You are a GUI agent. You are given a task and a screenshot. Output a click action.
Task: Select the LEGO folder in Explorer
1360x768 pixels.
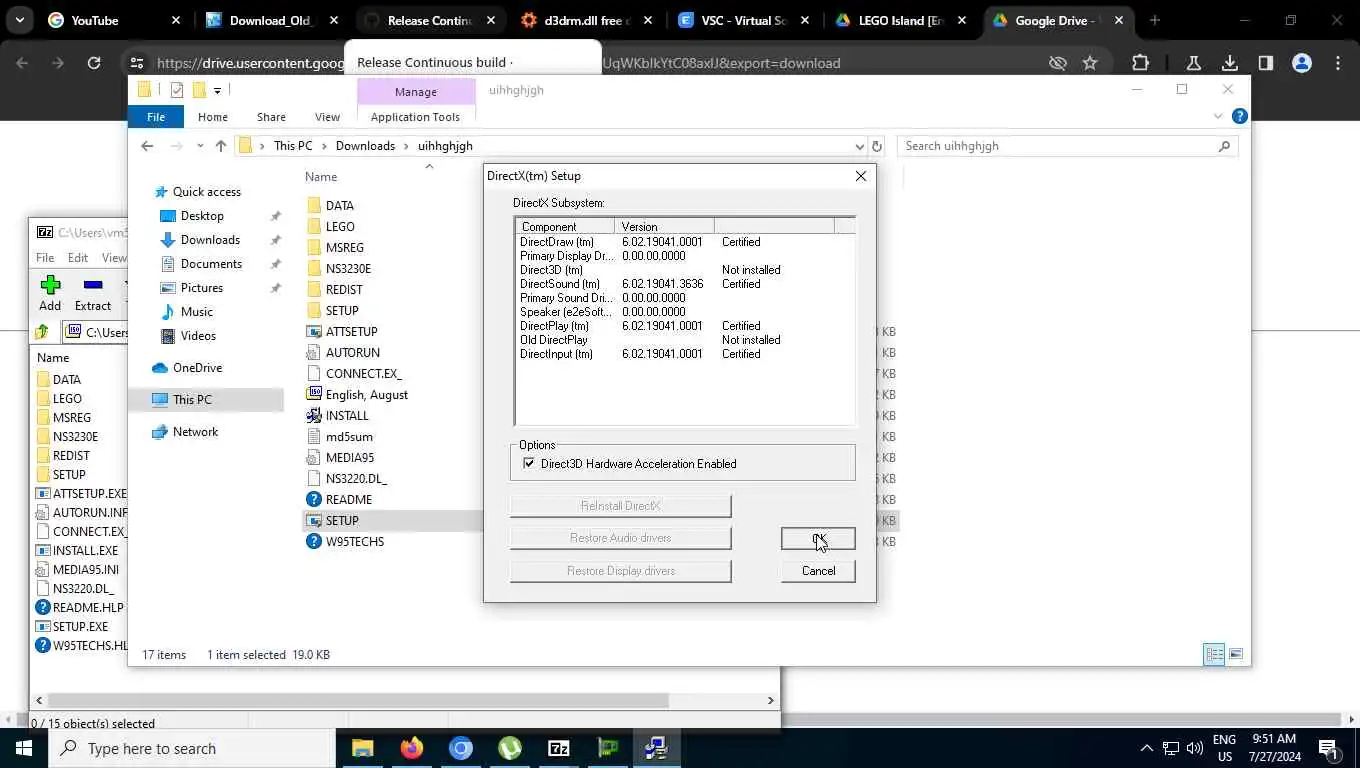click(340, 227)
